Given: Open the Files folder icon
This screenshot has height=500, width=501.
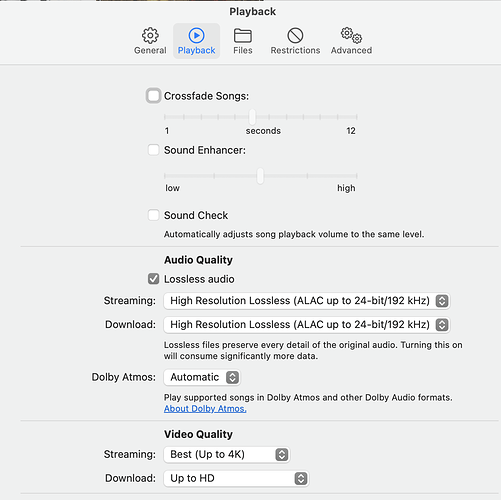Looking at the screenshot, I should (243, 36).
